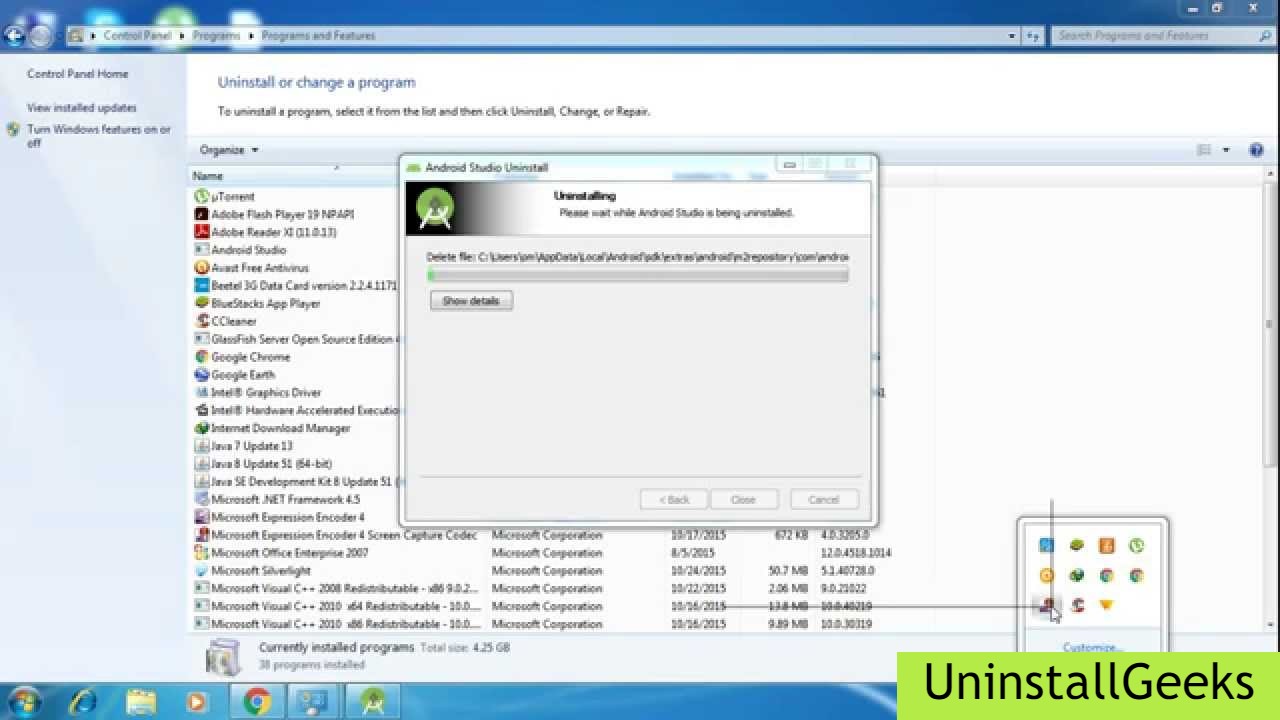Select Microsoft Visual C++ 2008 Redistributable entry
This screenshot has height=720, width=1280.
pyautogui.click(x=345, y=589)
